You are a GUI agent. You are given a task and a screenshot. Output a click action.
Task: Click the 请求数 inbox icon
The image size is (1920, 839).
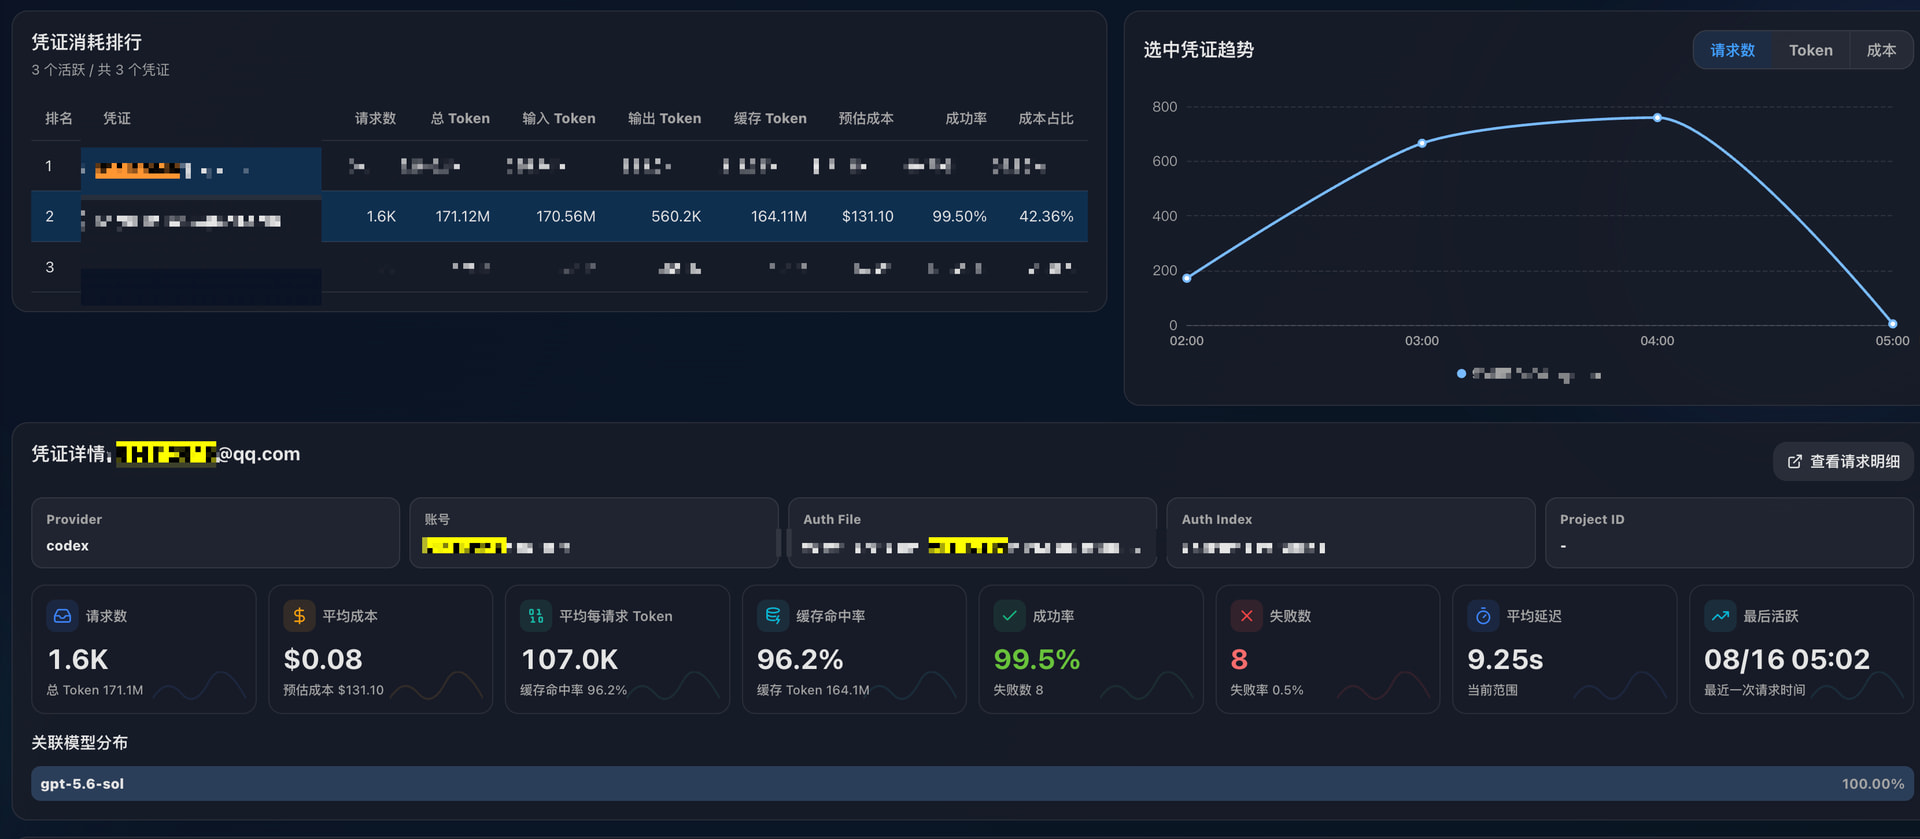[62, 616]
